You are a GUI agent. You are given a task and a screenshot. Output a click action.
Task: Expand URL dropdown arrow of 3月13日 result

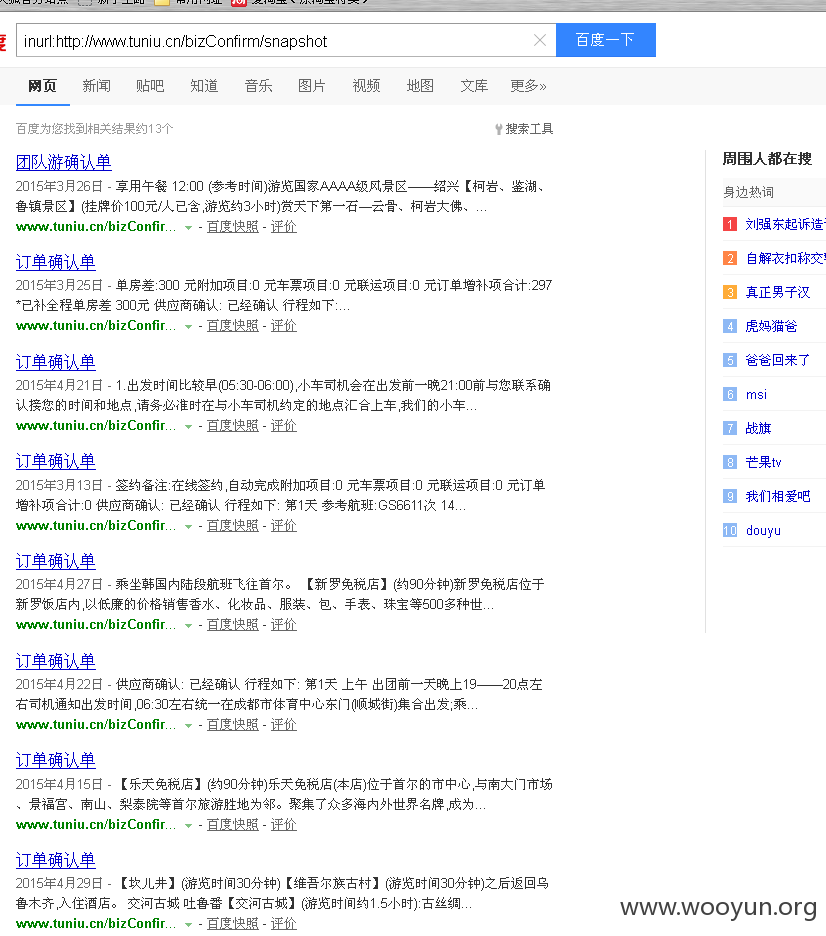click(x=189, y=526)
